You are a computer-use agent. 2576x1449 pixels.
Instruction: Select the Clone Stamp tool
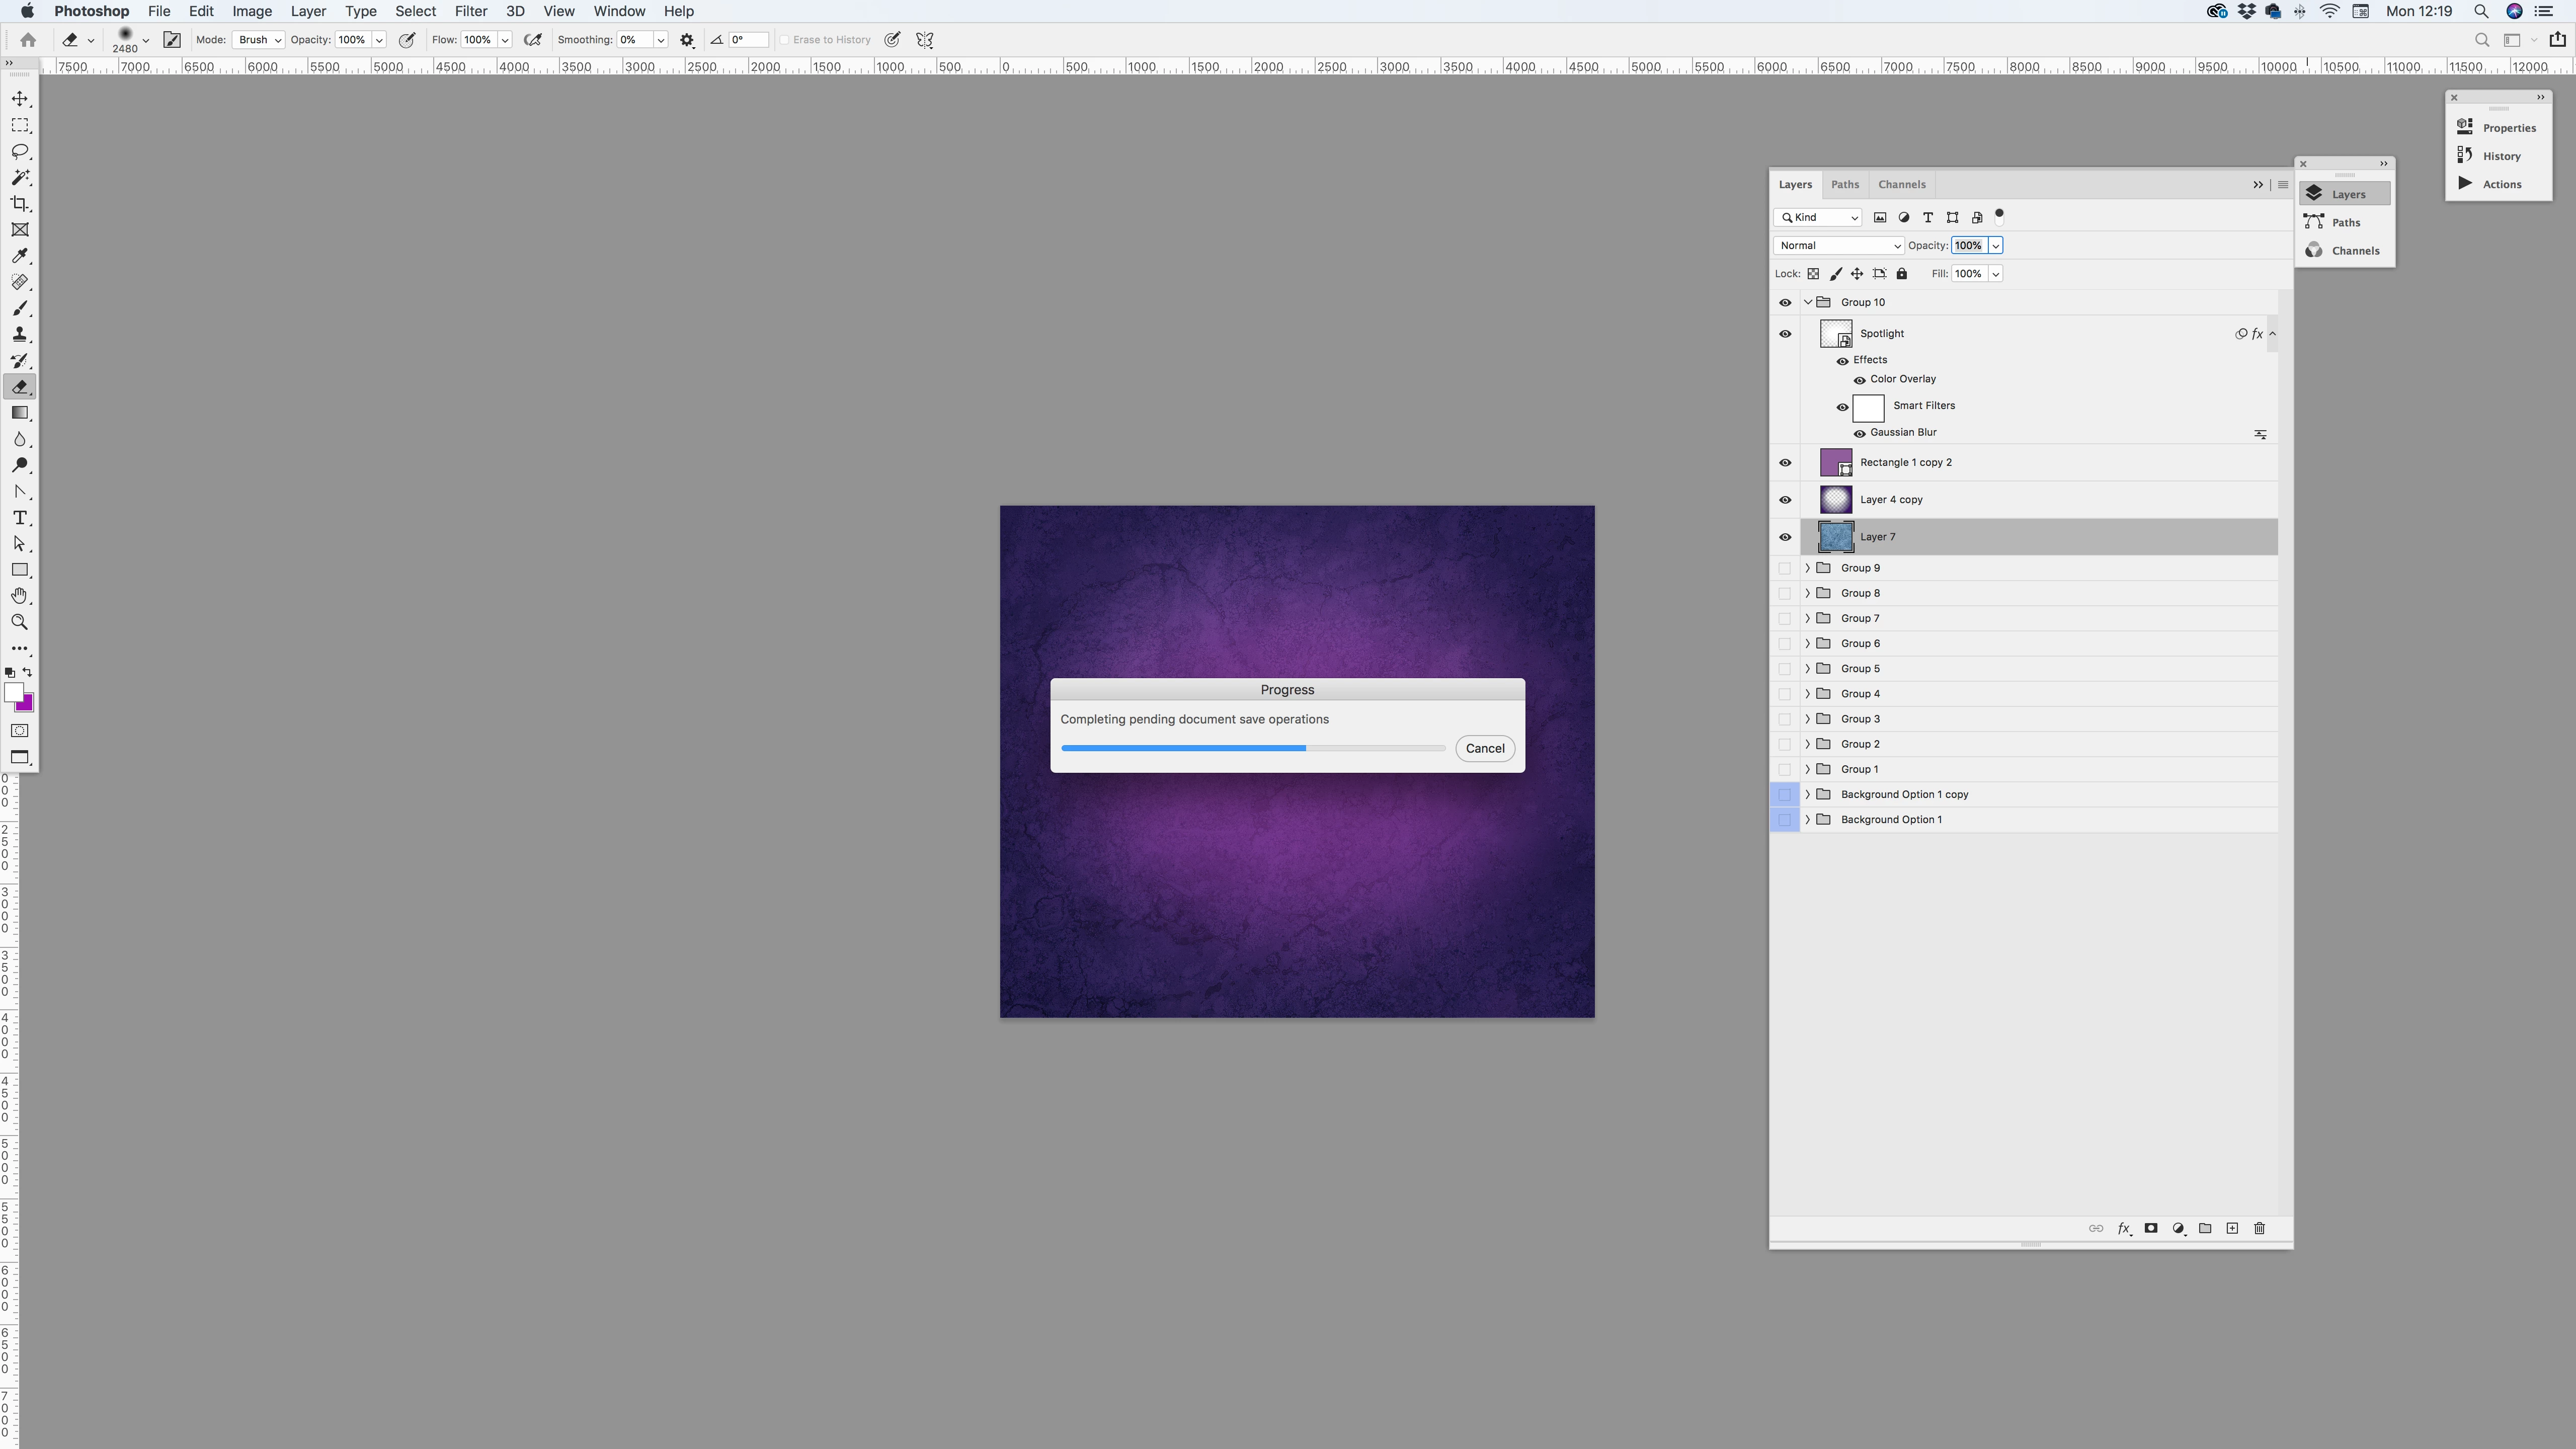coord(20,335)
